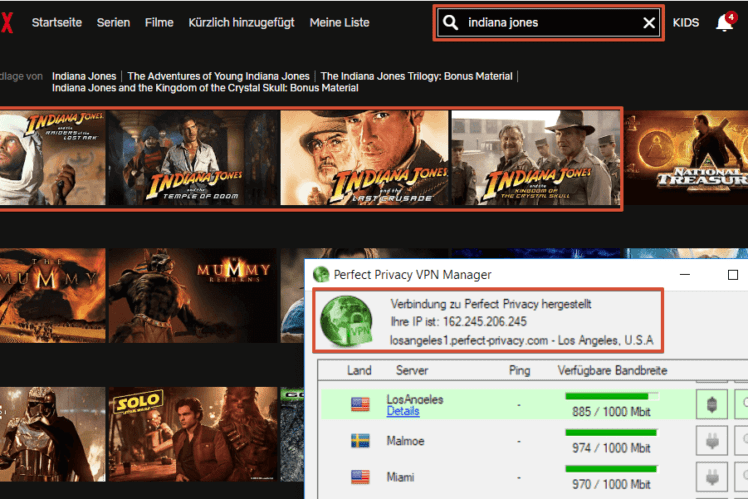Screen dimensions: 748x499
Task: Go to Startseite
Action: pyautogui.click(x=57, y=22)
